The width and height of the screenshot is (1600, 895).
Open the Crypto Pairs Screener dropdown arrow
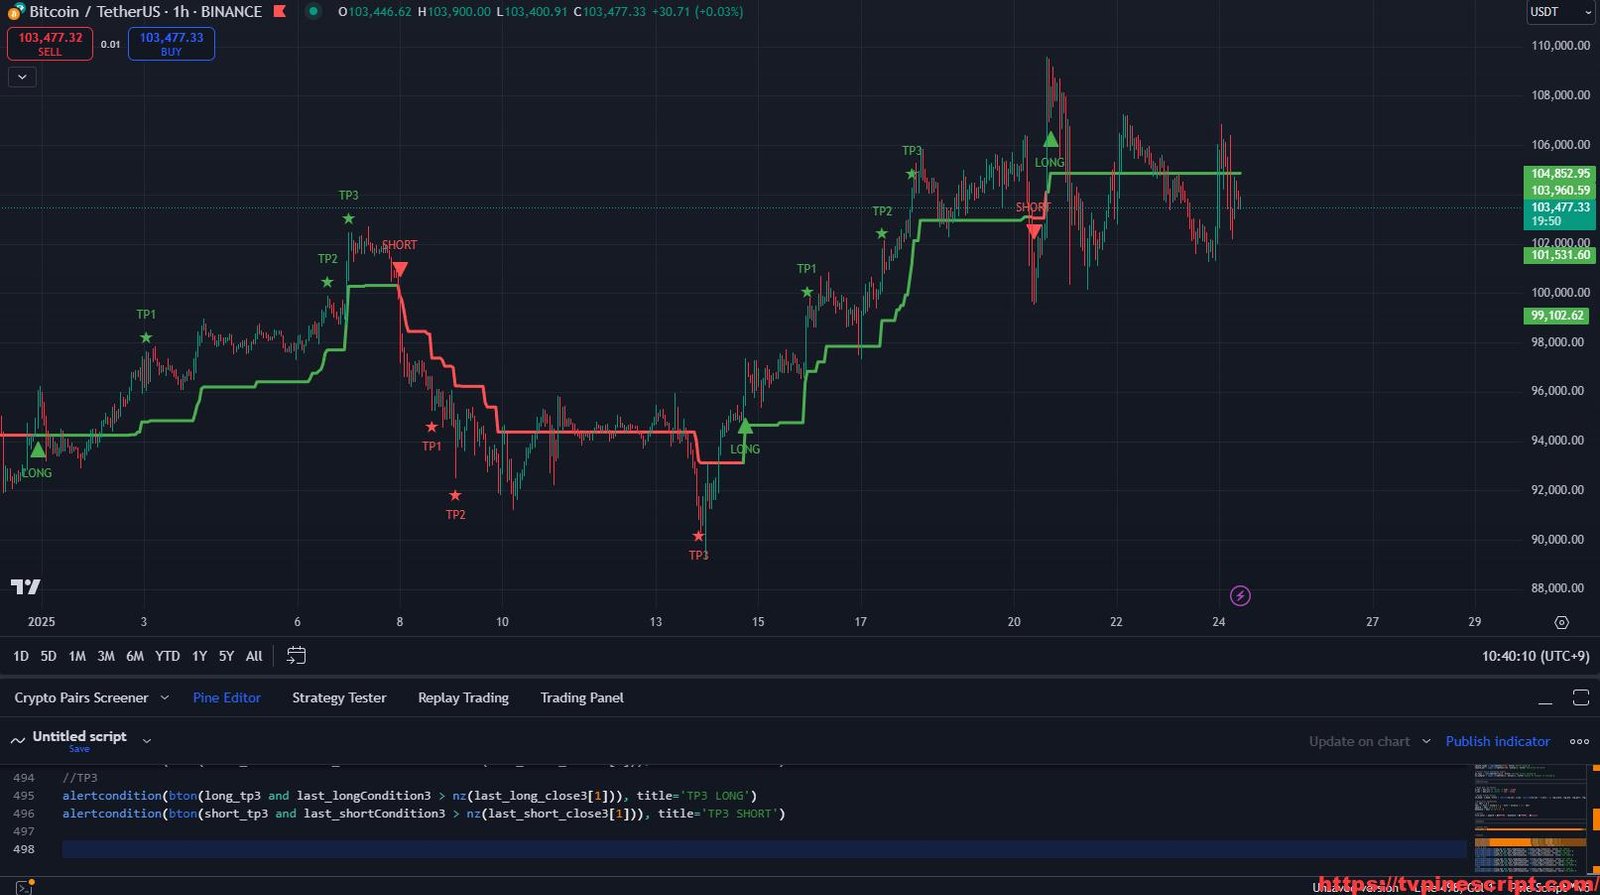(x=165, y=698)
